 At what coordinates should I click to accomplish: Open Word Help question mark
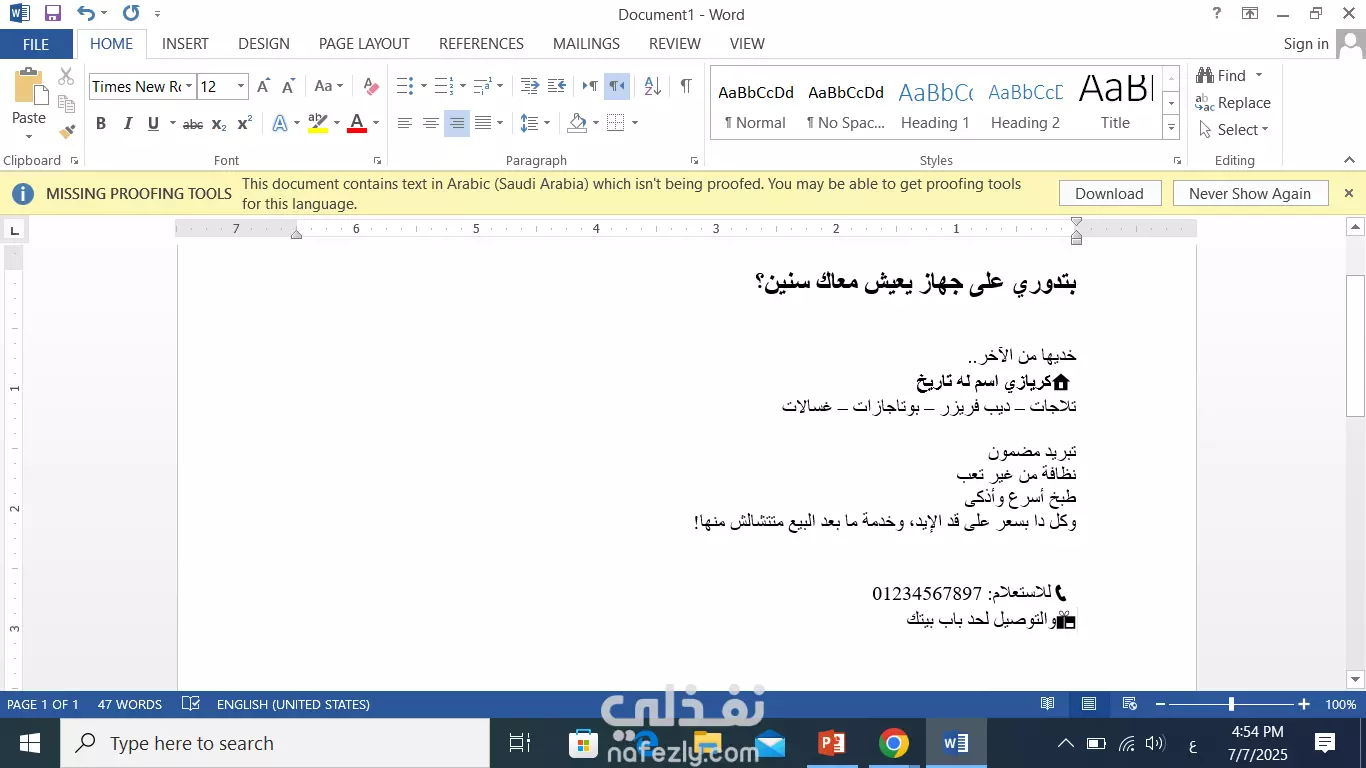1216,14
